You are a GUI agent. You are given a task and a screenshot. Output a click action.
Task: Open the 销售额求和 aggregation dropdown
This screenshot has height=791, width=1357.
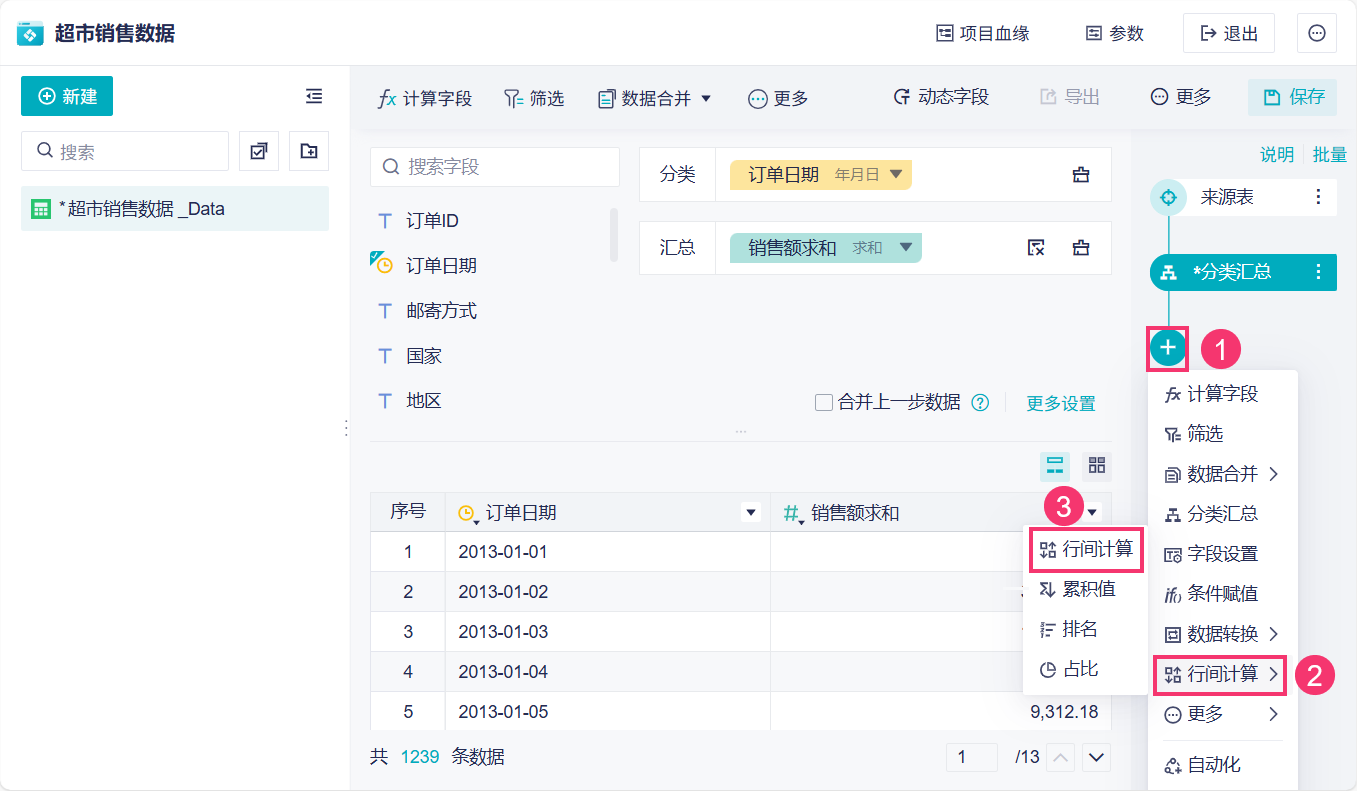coord(905,247)
